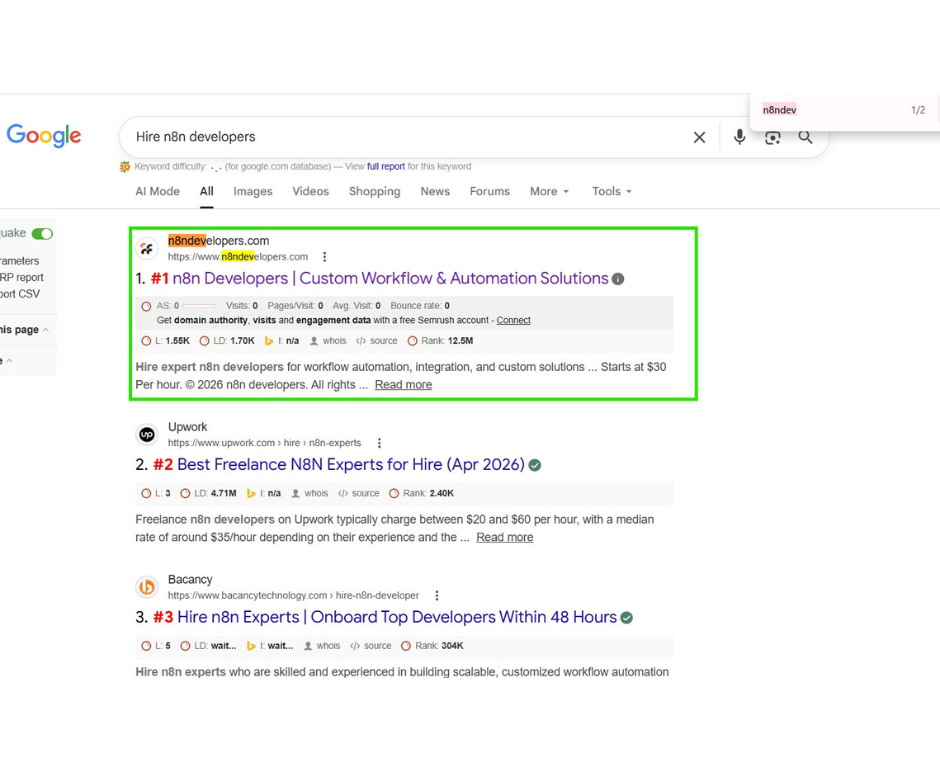Expand the More search filters dropdown
Viewport: 940px width, 771px height.
click(x=549, y=191)
